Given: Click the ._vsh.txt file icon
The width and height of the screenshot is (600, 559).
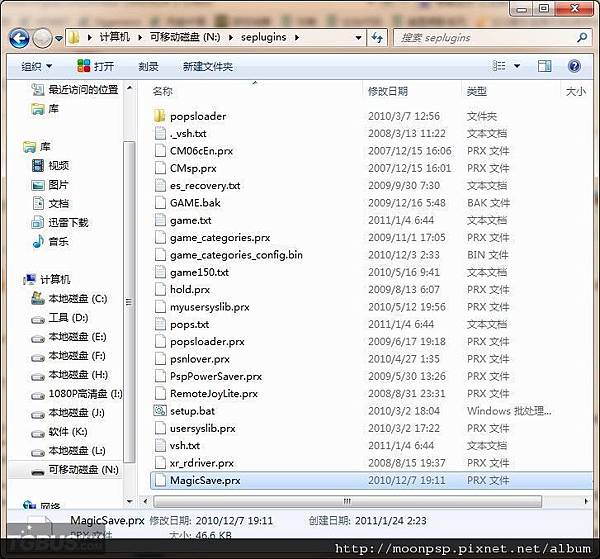Looking at the screenshot, I should click(160, 133).
